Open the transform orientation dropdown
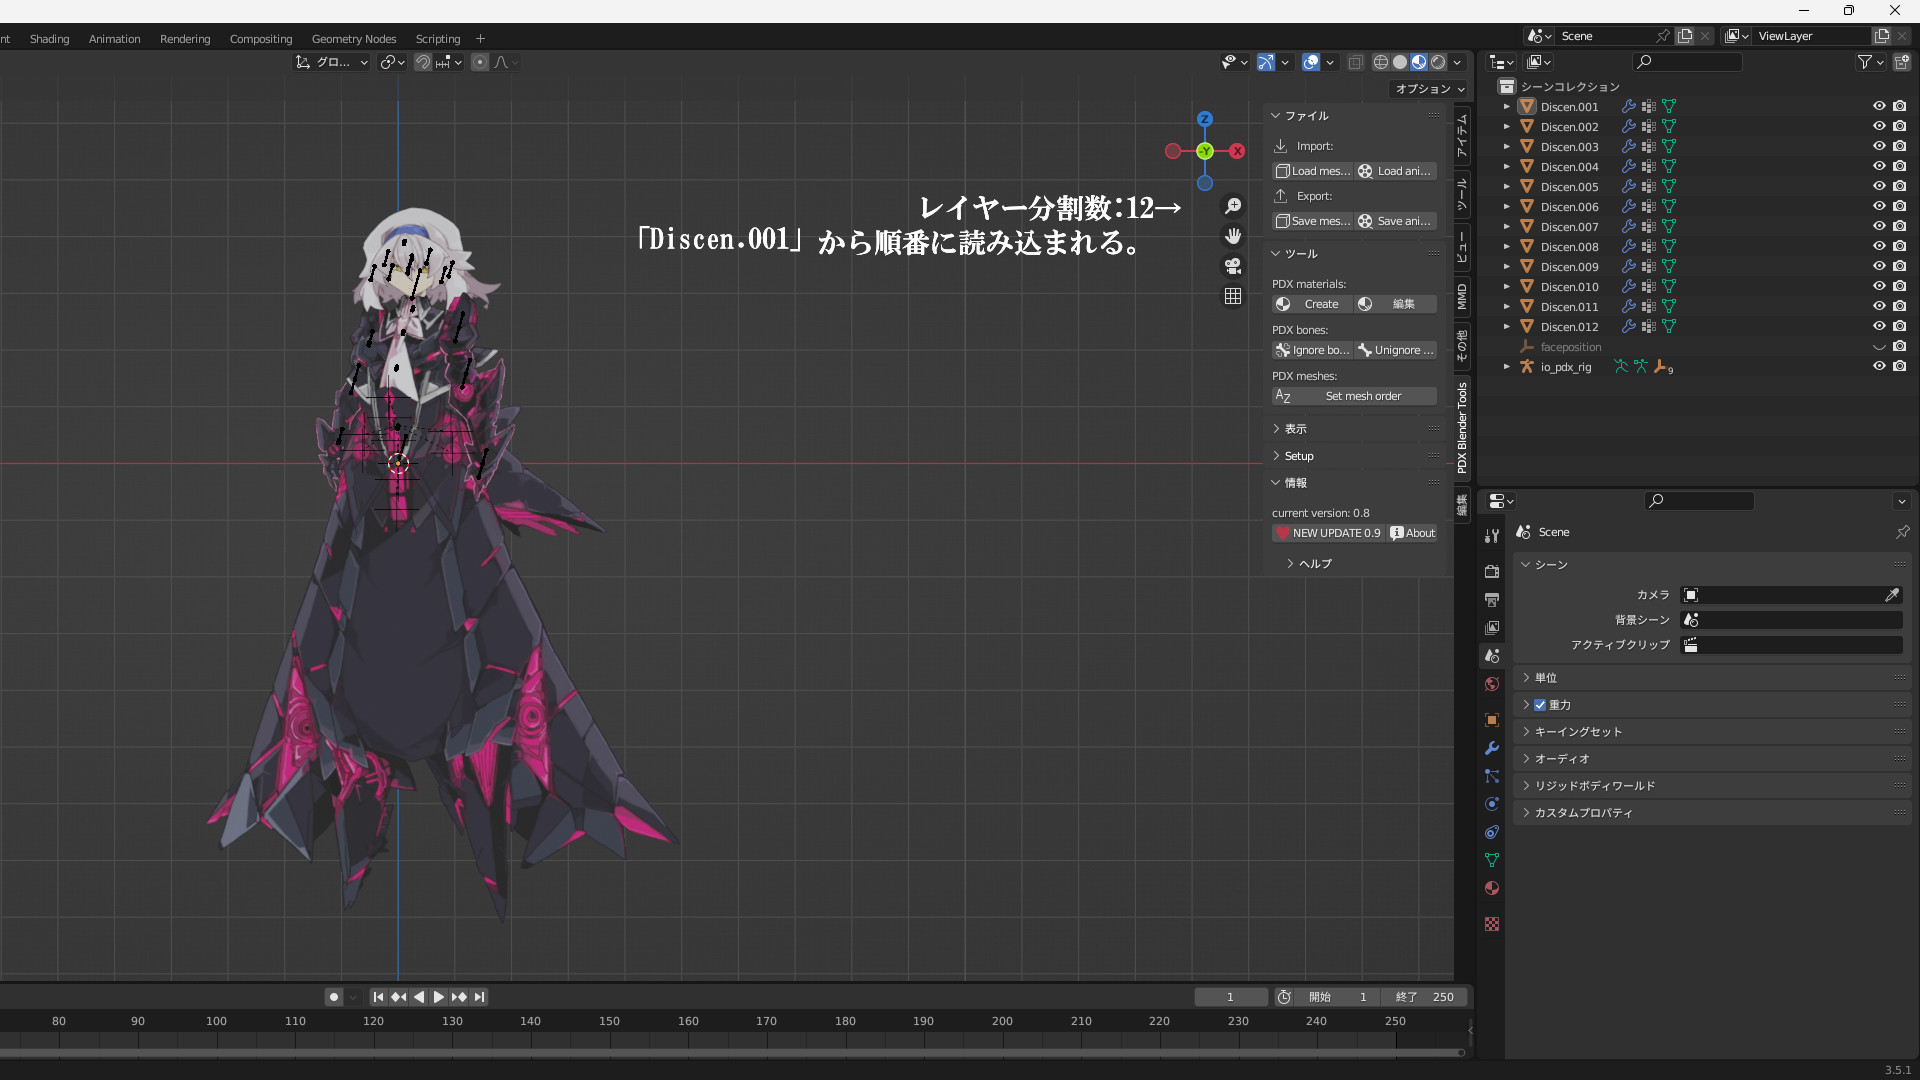Image resolution: width=1920 pixels, height=1080 pixels. [x=331, y=62]
